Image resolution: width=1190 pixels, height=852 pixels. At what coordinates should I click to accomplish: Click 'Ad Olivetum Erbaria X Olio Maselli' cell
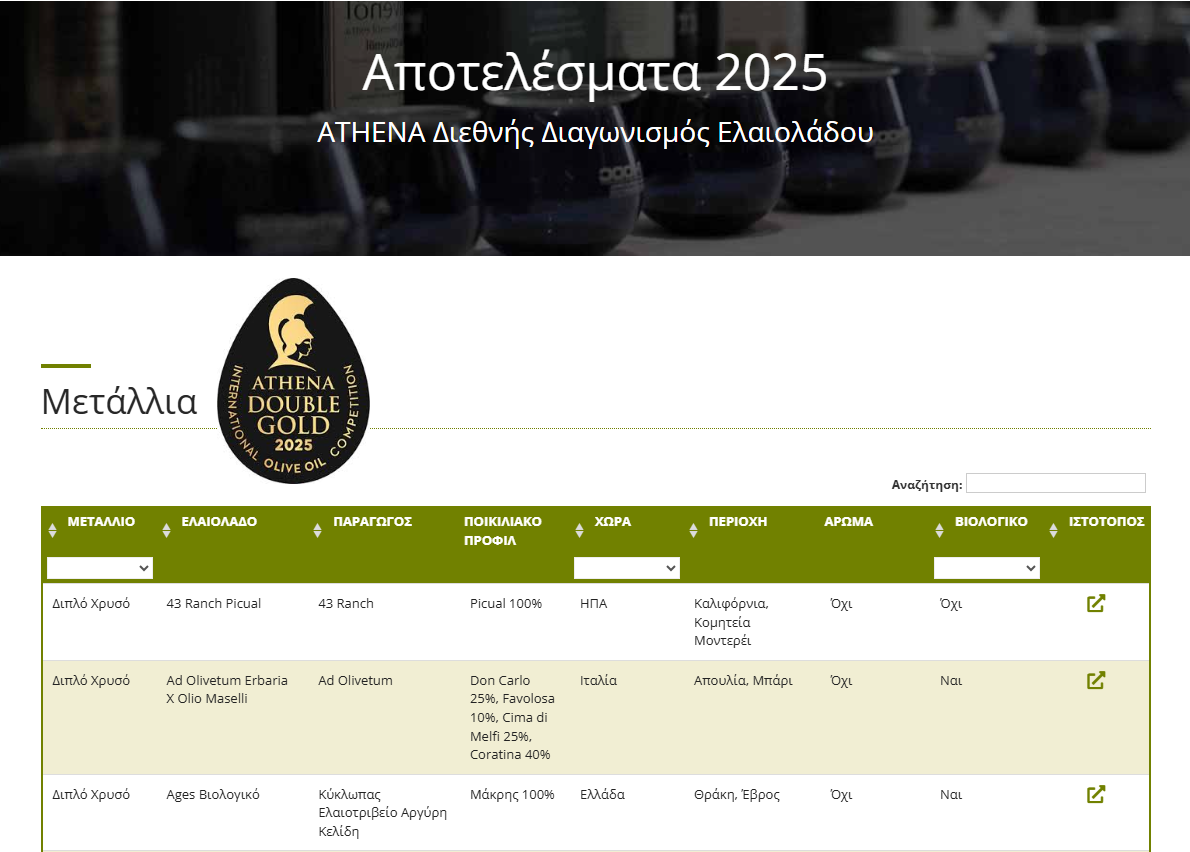point(227,689)
